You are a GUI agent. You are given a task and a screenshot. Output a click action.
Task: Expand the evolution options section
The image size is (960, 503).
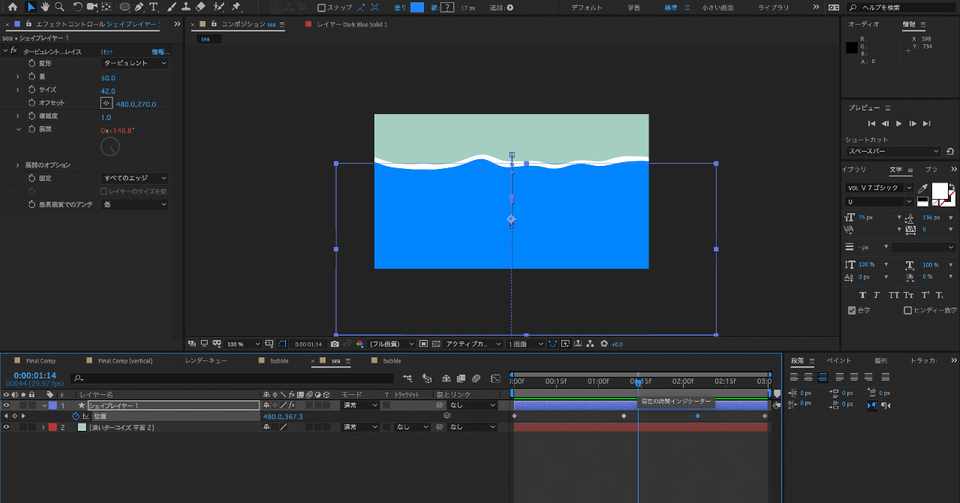pos(17,165)
